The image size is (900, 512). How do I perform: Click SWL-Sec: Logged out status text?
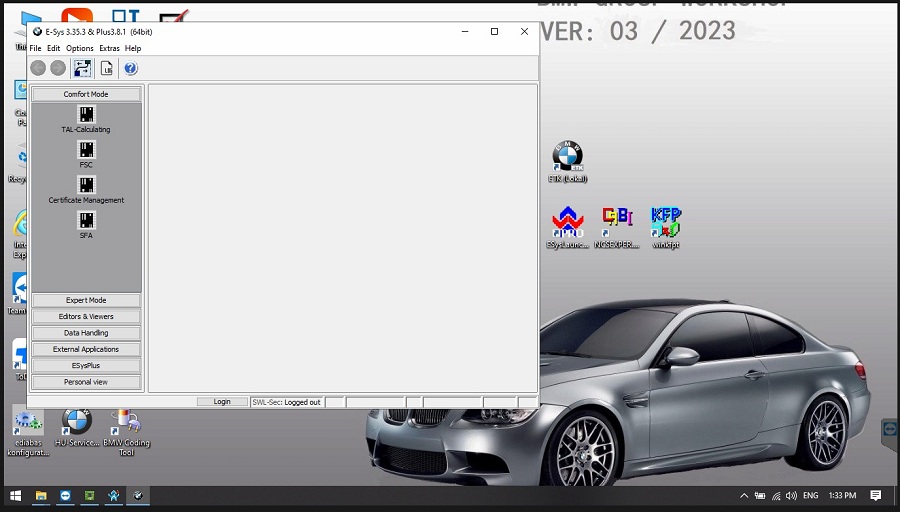coord(286,402)
